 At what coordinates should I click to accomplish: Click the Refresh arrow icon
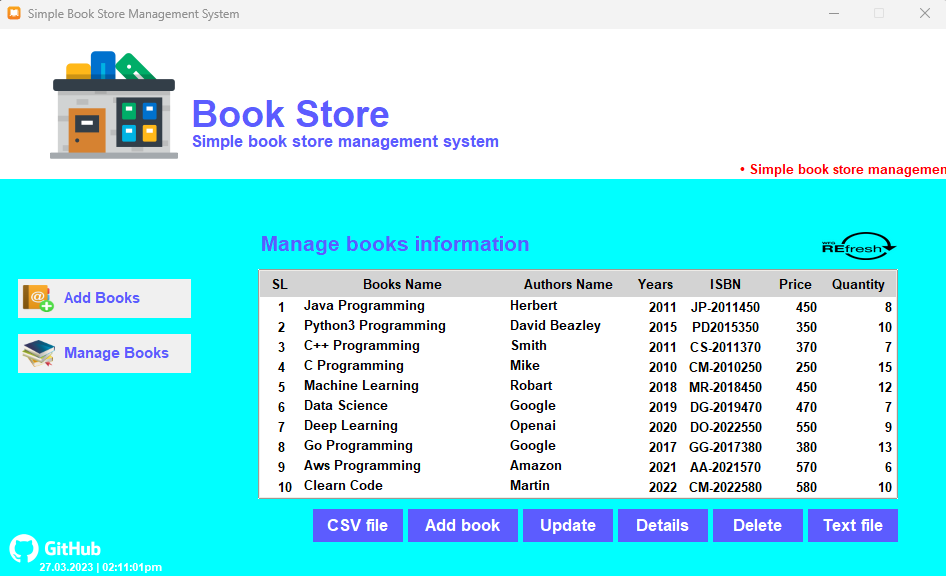(859, 246)
